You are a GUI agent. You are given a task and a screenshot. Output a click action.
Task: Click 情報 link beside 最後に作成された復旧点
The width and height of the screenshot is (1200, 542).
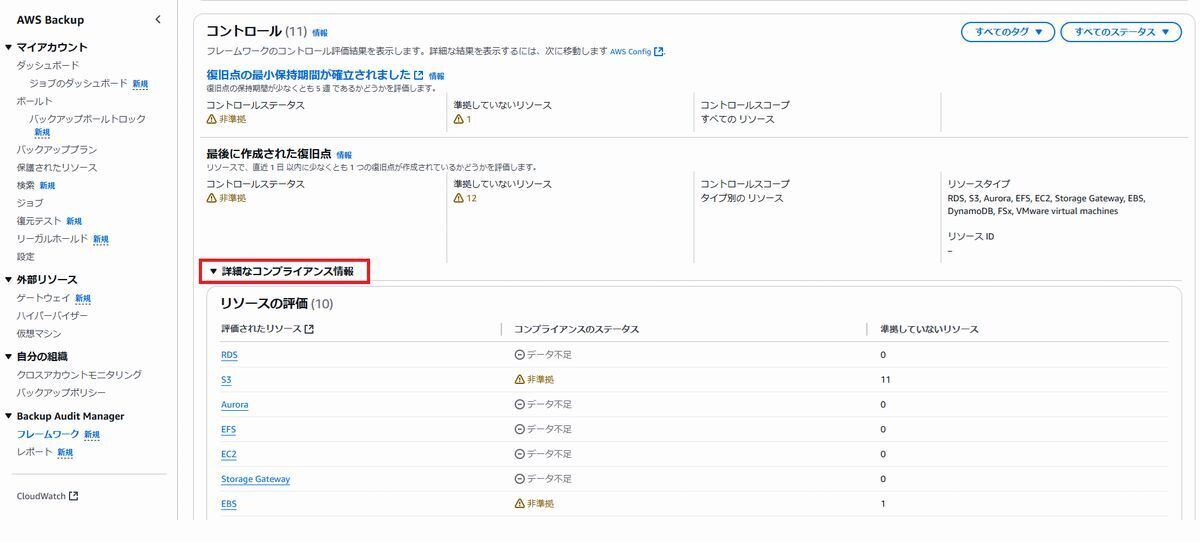click(344, 155)
